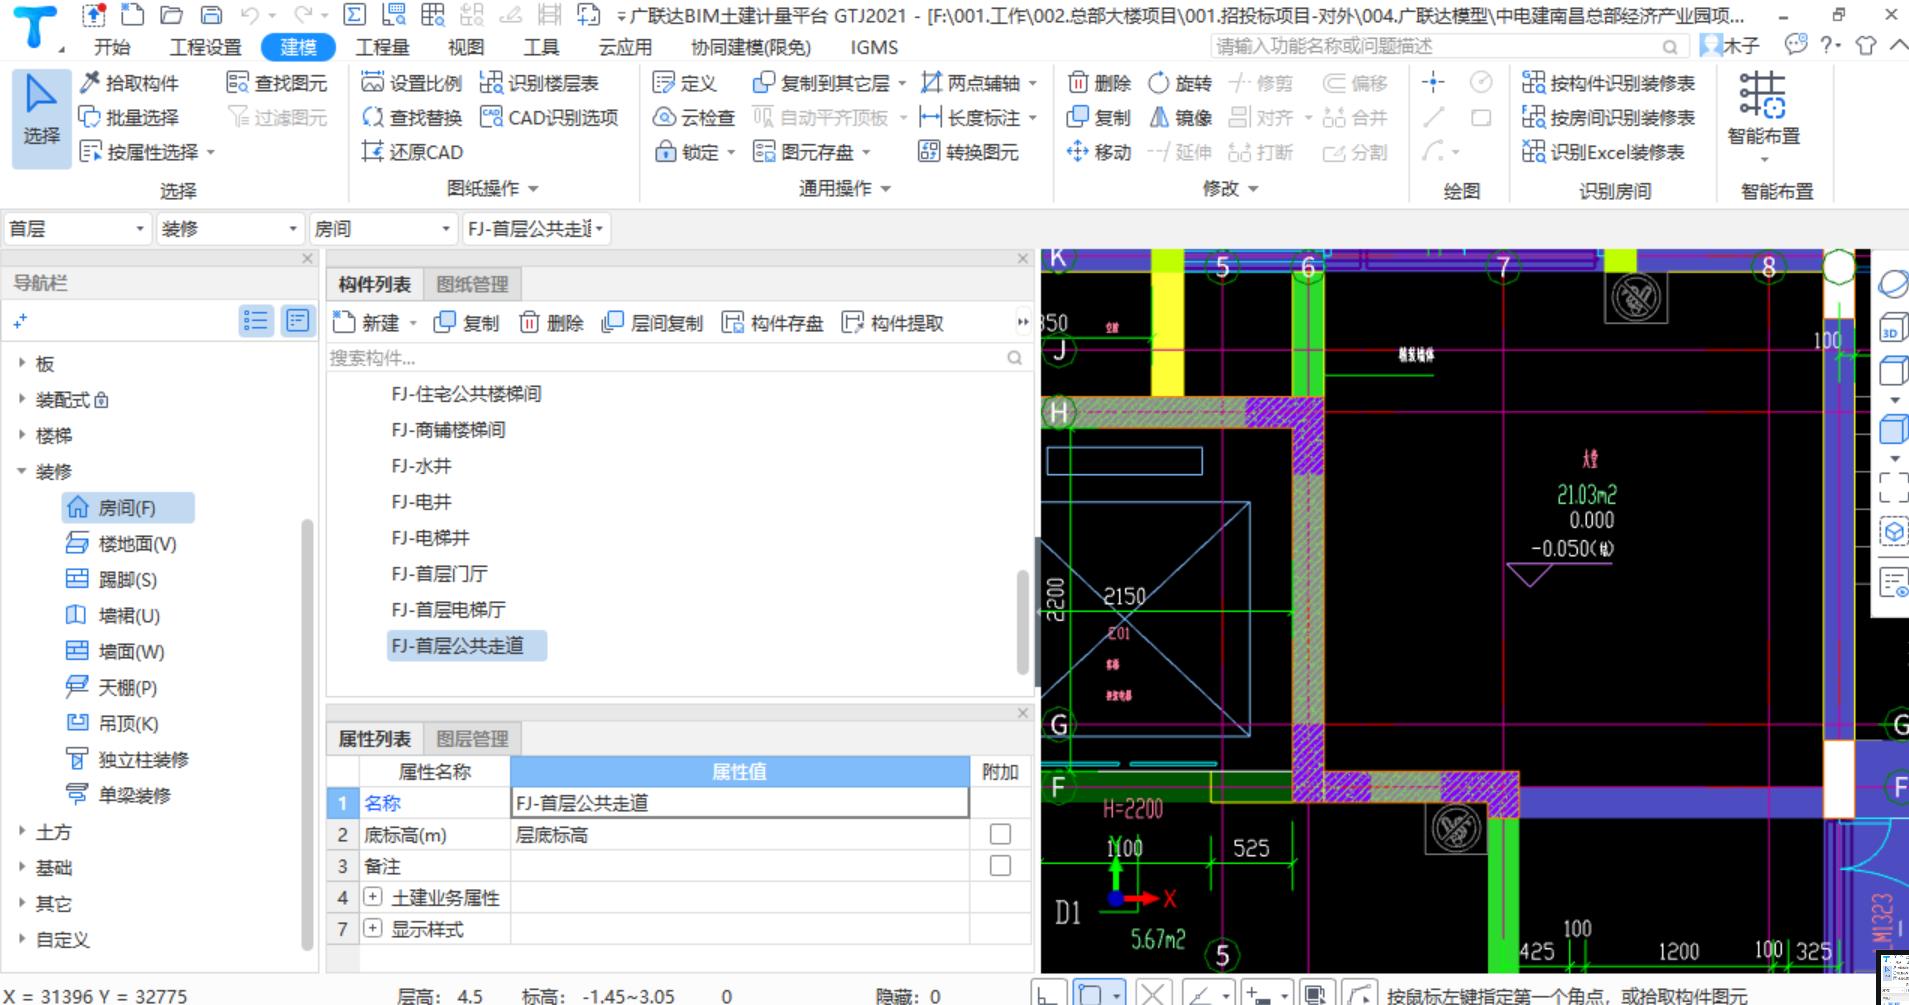Switch to 图纸管理 tab
The width and height of the screenshot is (1909, 1005).
[x=472, y=284]
